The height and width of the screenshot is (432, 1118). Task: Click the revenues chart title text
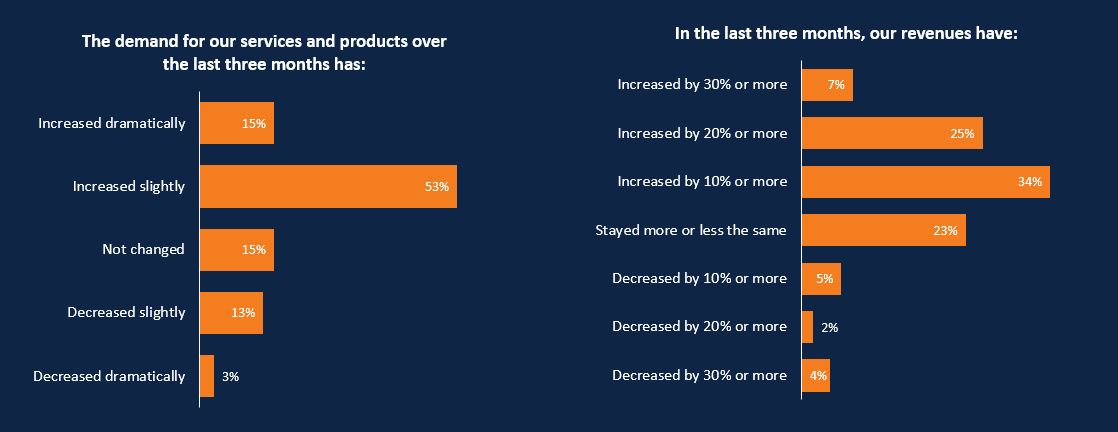(x=846, y=34)
